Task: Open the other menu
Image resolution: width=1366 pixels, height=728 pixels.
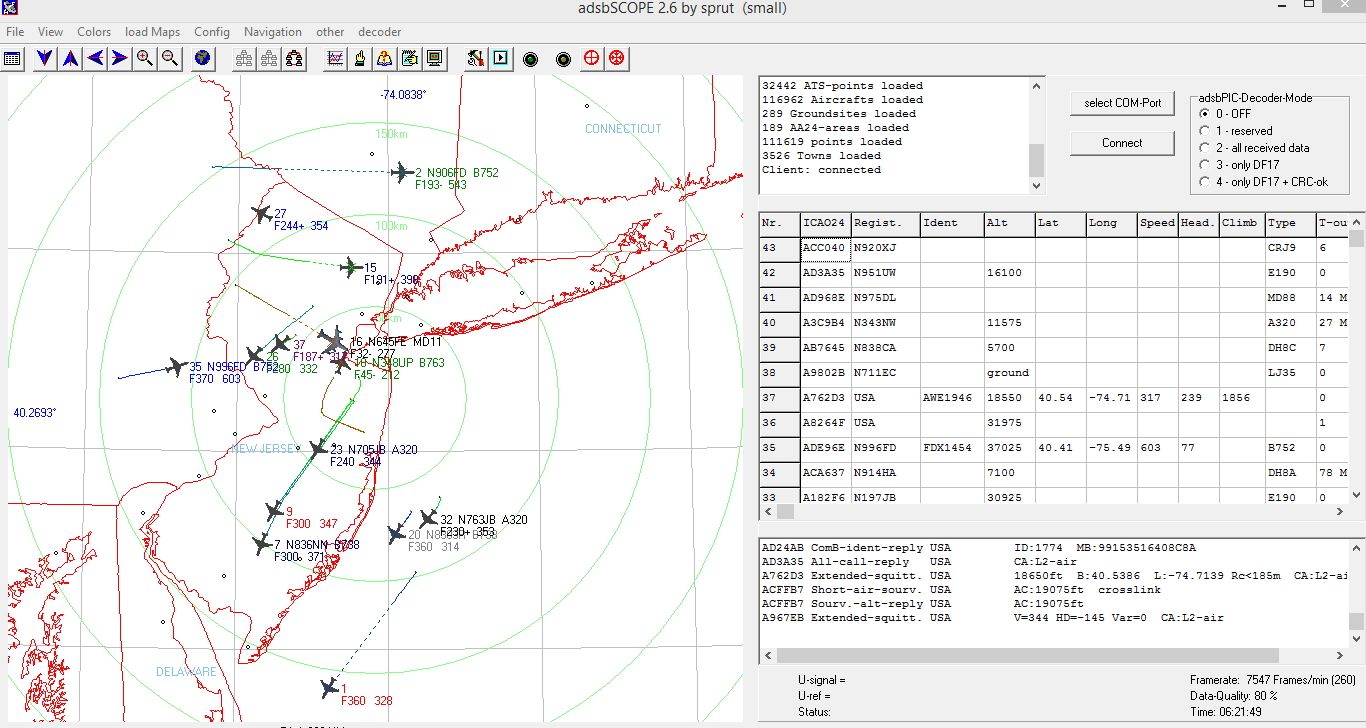Action: (x=330, y=32)
